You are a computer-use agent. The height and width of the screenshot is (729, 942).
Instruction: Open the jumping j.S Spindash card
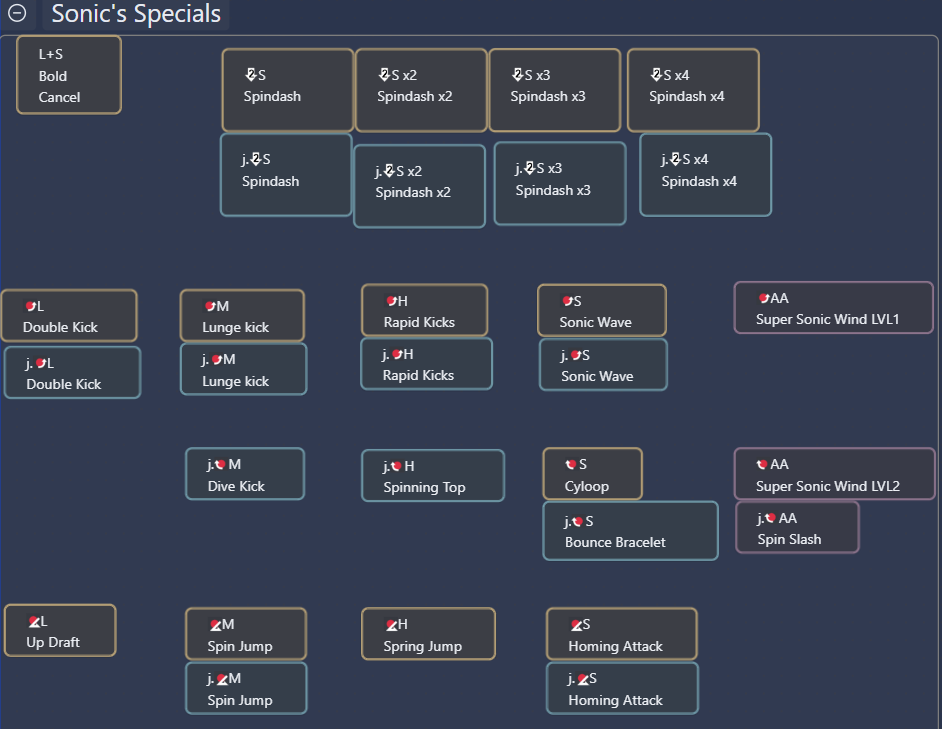[286, 175]
